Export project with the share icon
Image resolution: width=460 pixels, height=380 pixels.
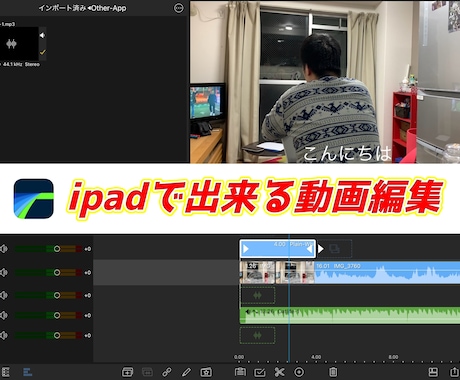[454, 372]
